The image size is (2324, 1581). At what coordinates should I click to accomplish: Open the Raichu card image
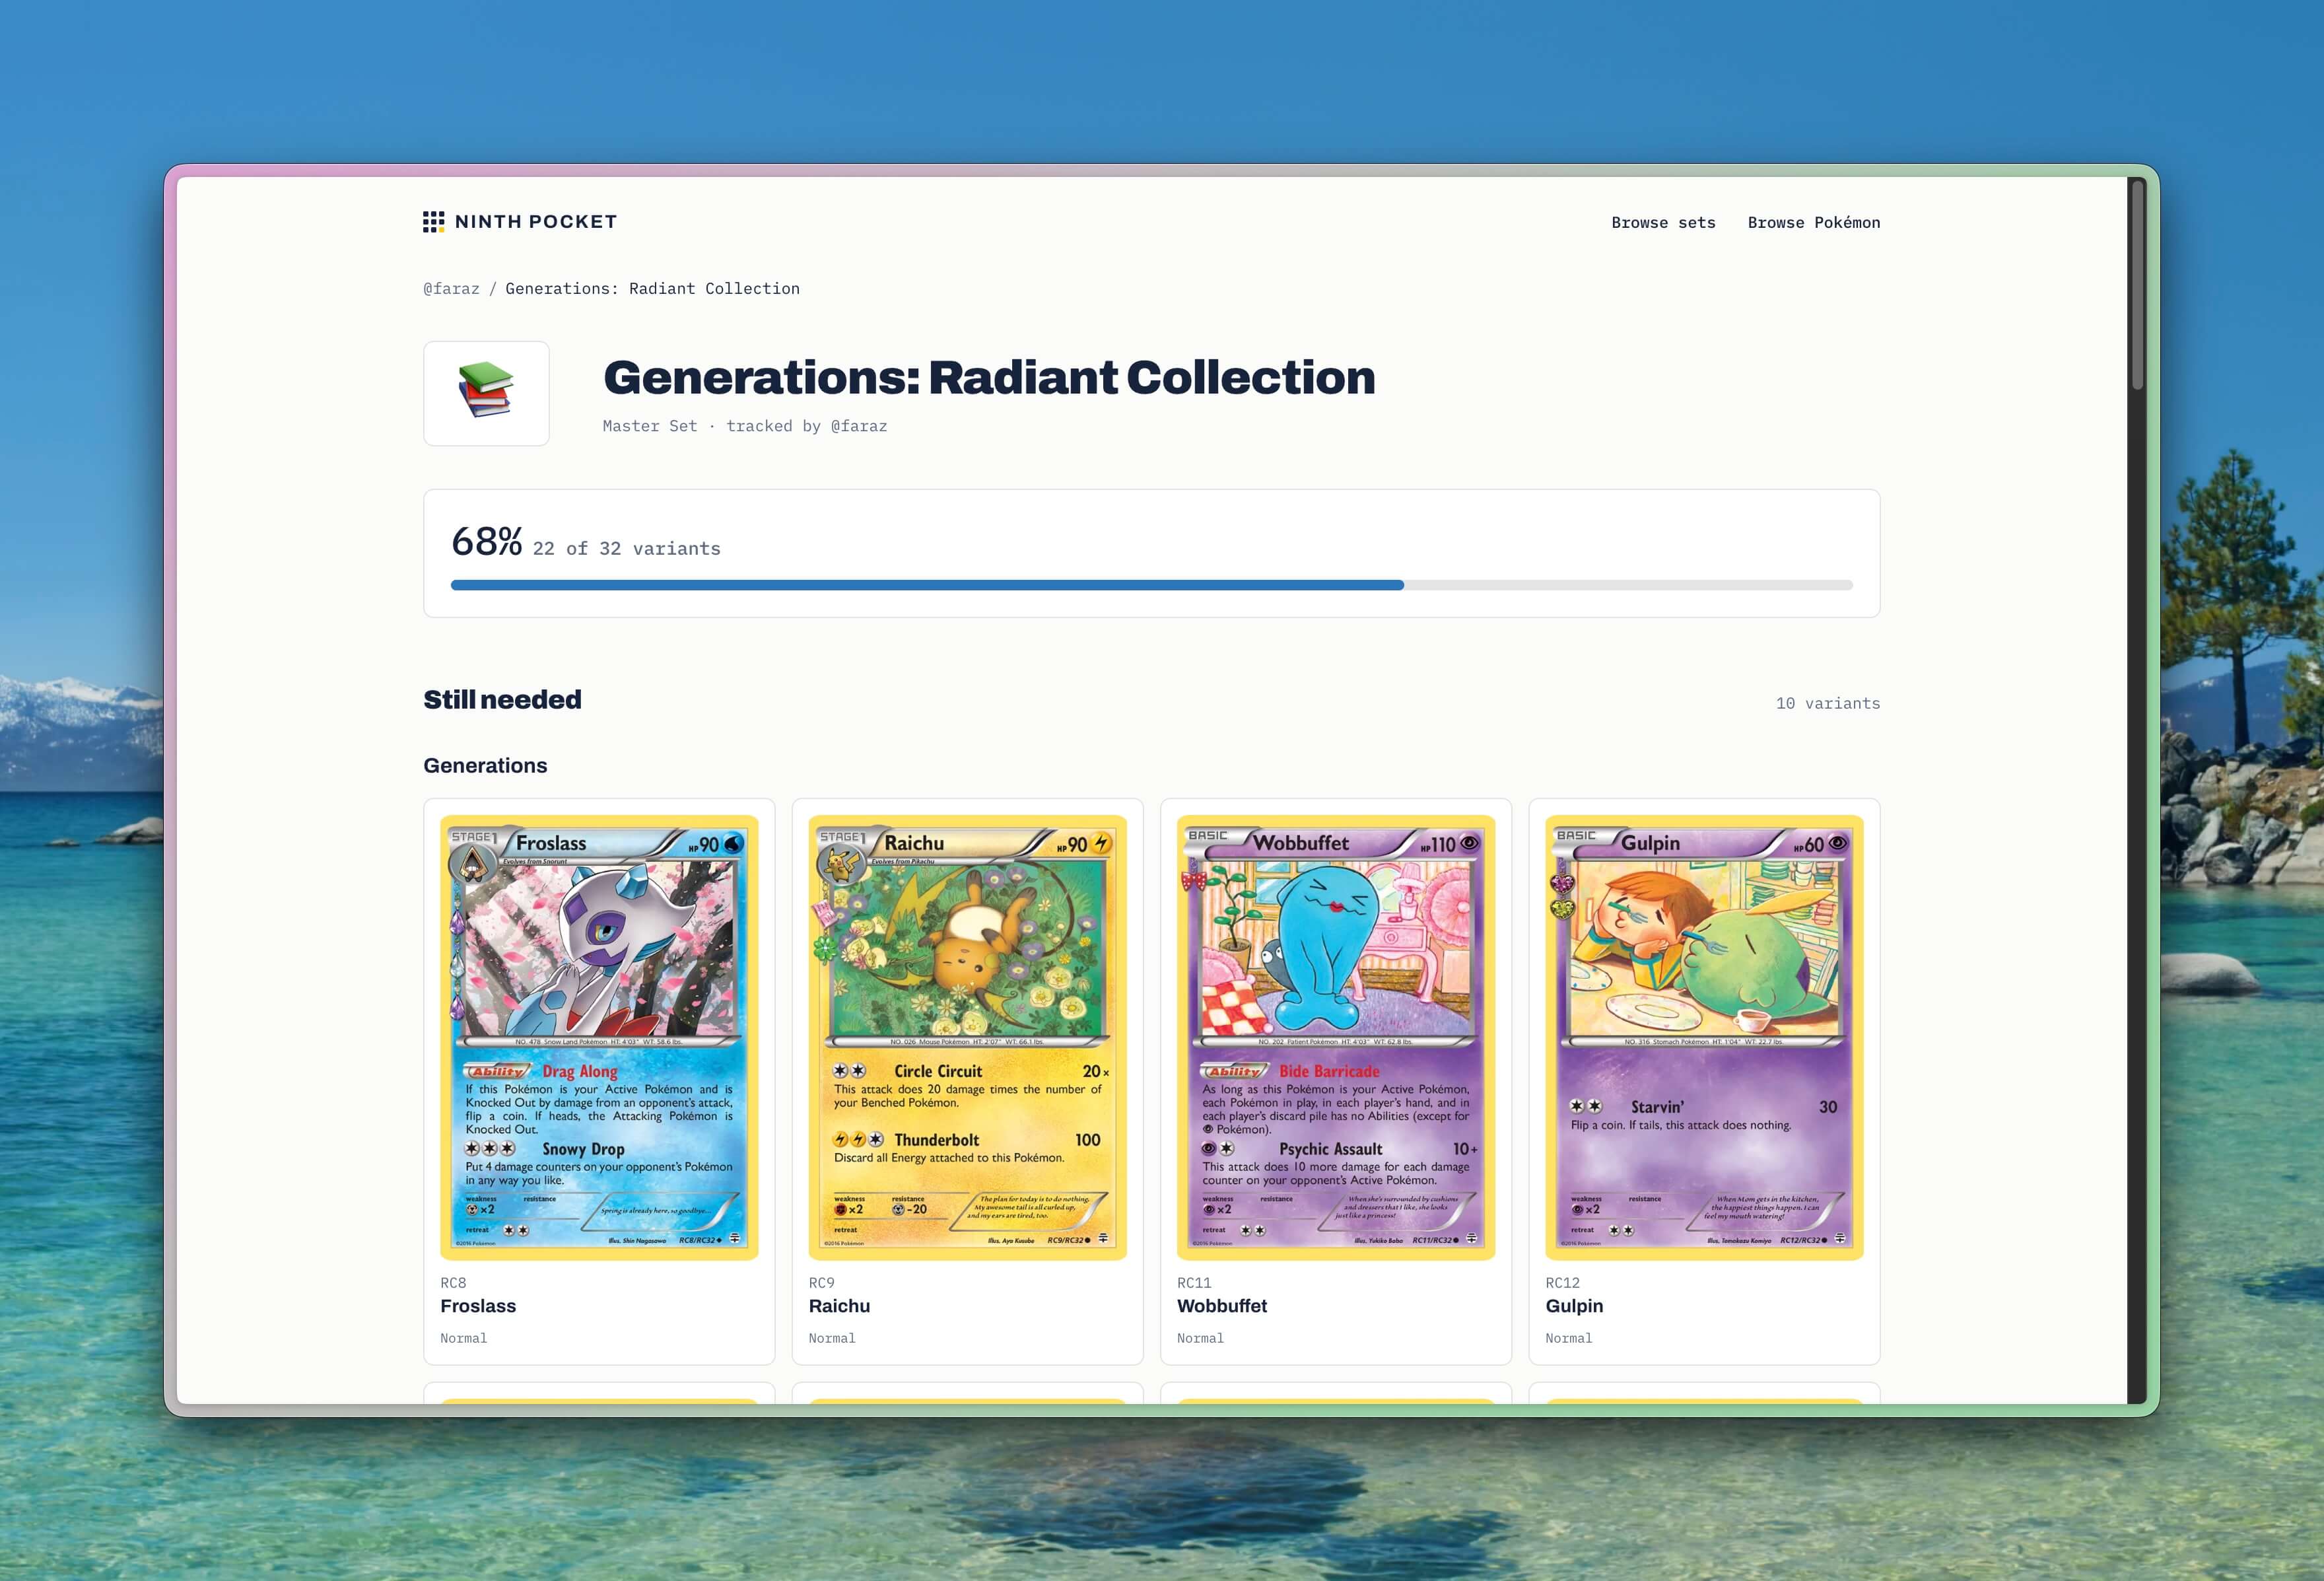[967, 1037]
